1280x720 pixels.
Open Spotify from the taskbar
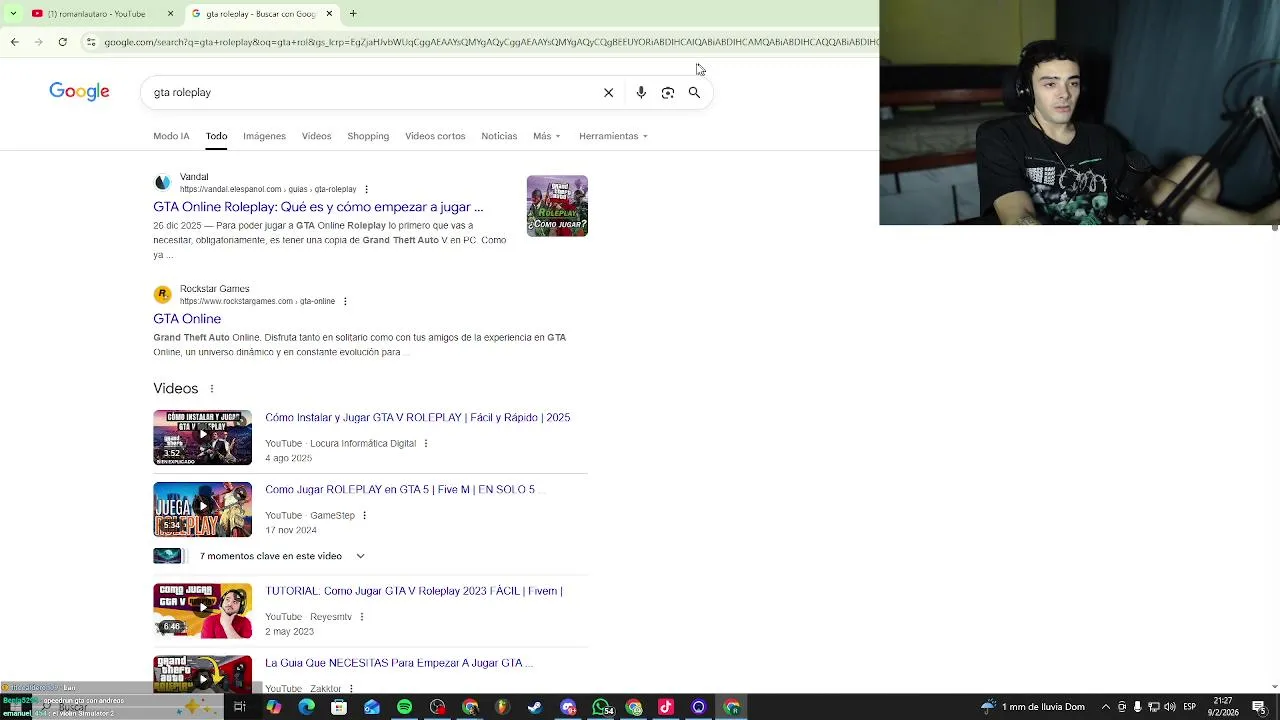point(404,707)
